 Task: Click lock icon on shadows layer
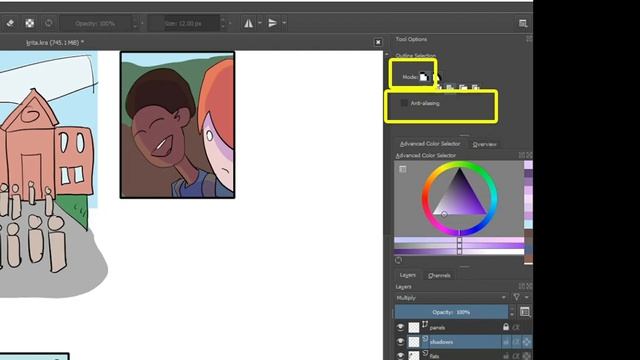(x=506, y=342)
